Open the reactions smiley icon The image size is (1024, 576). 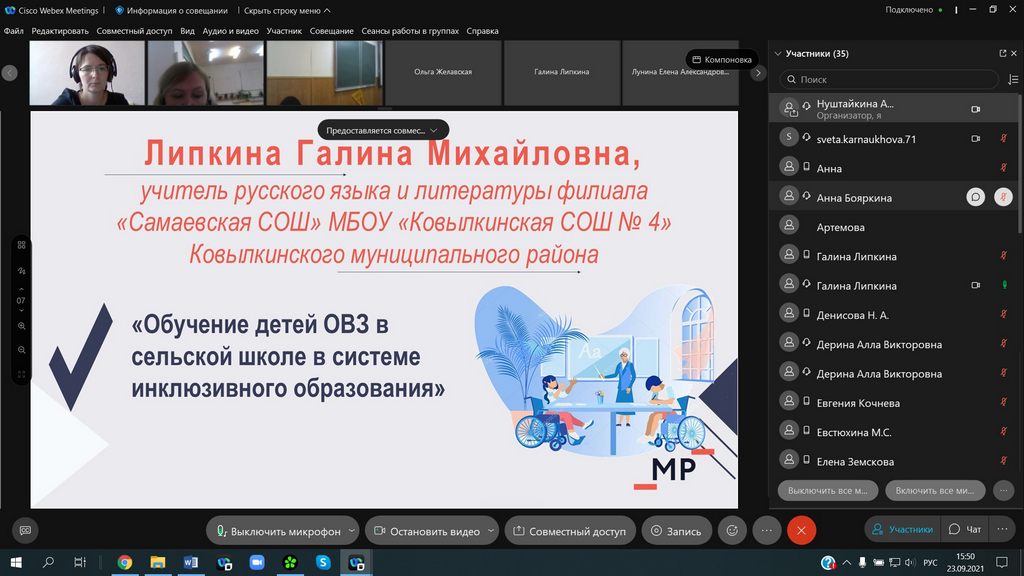pyautogui.click(x=733, y=531)
